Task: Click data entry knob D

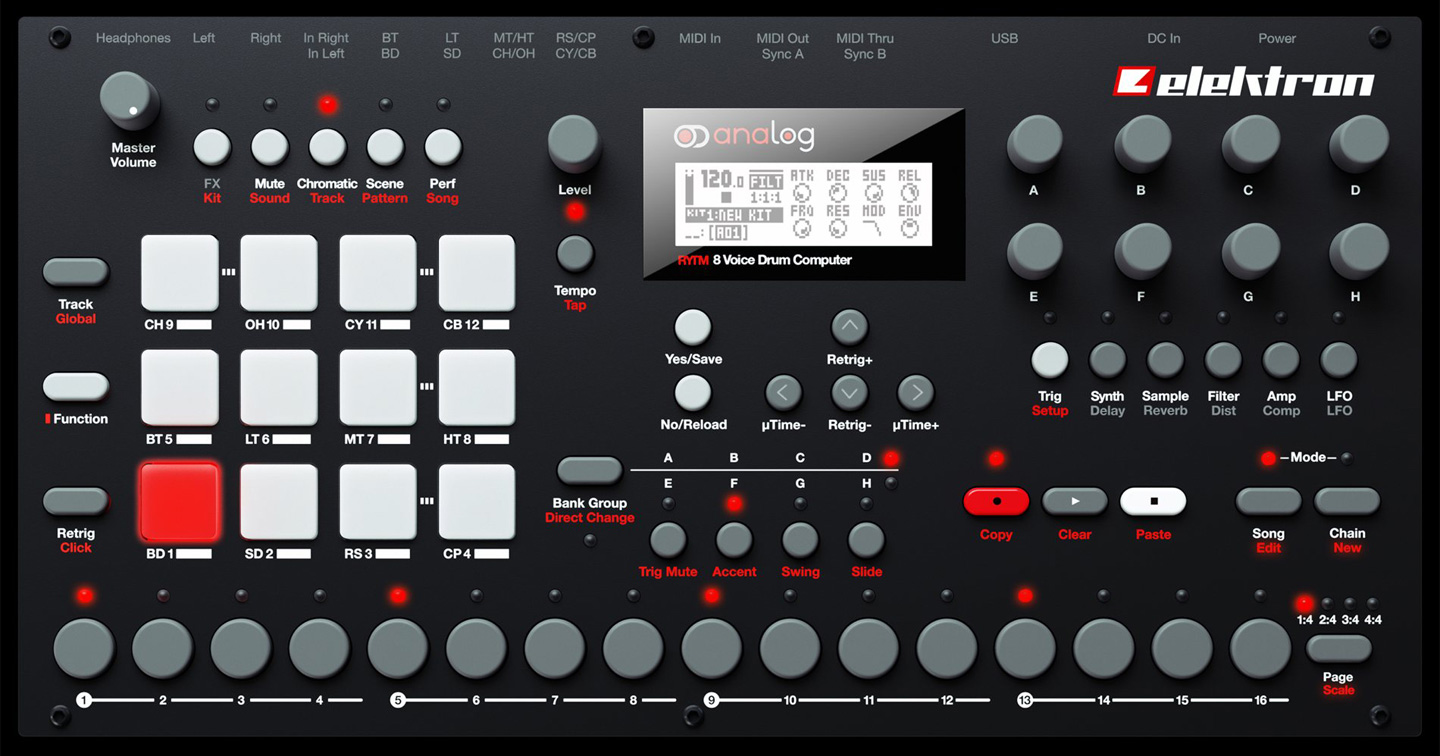Action: point(1358,144)
